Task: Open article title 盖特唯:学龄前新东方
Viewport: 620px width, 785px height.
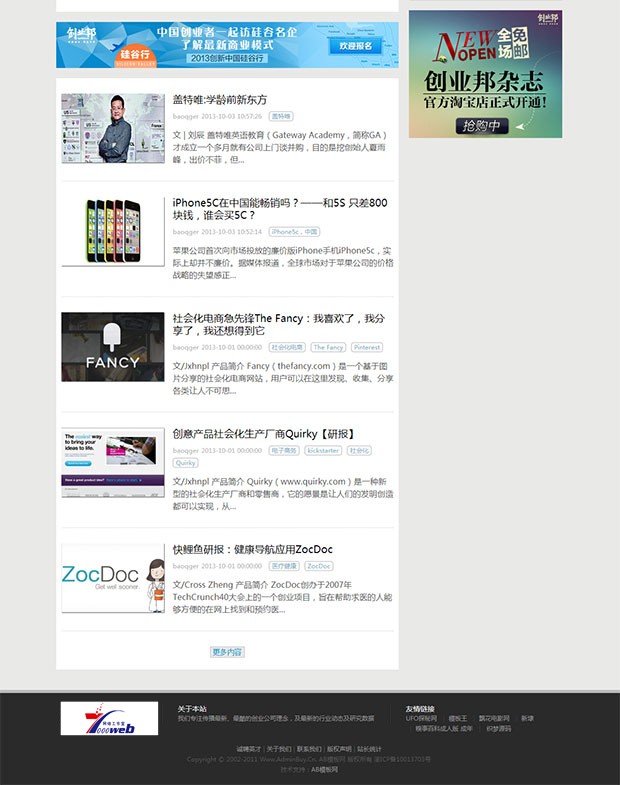Action: point(220,100)
